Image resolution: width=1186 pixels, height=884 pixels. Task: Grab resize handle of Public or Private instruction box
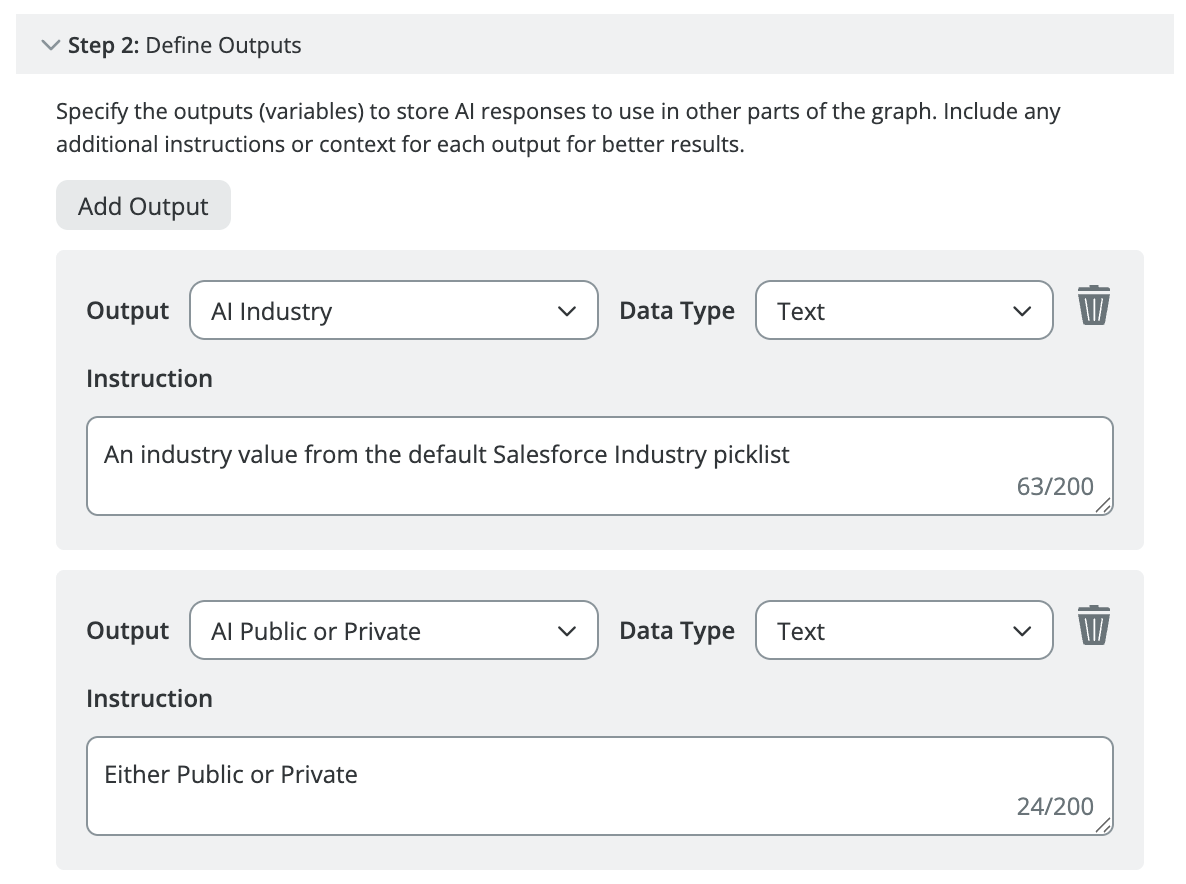point(1103,827)
